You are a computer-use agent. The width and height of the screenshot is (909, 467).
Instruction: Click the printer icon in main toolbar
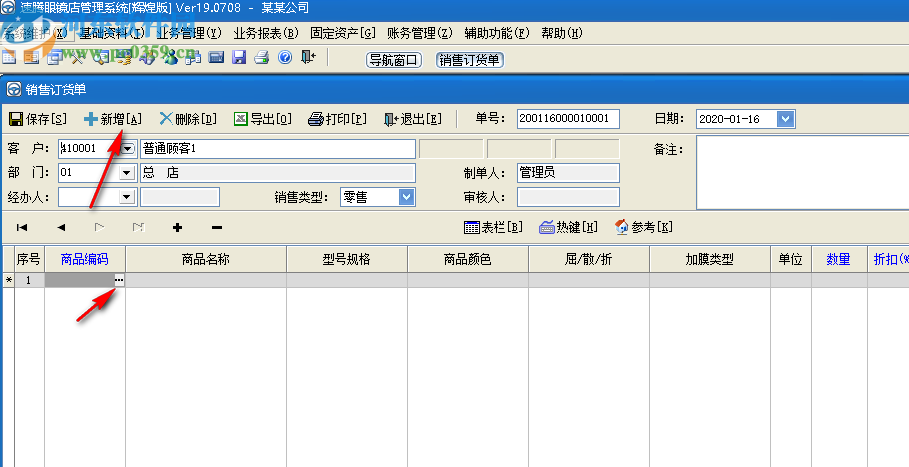(261, 57)
